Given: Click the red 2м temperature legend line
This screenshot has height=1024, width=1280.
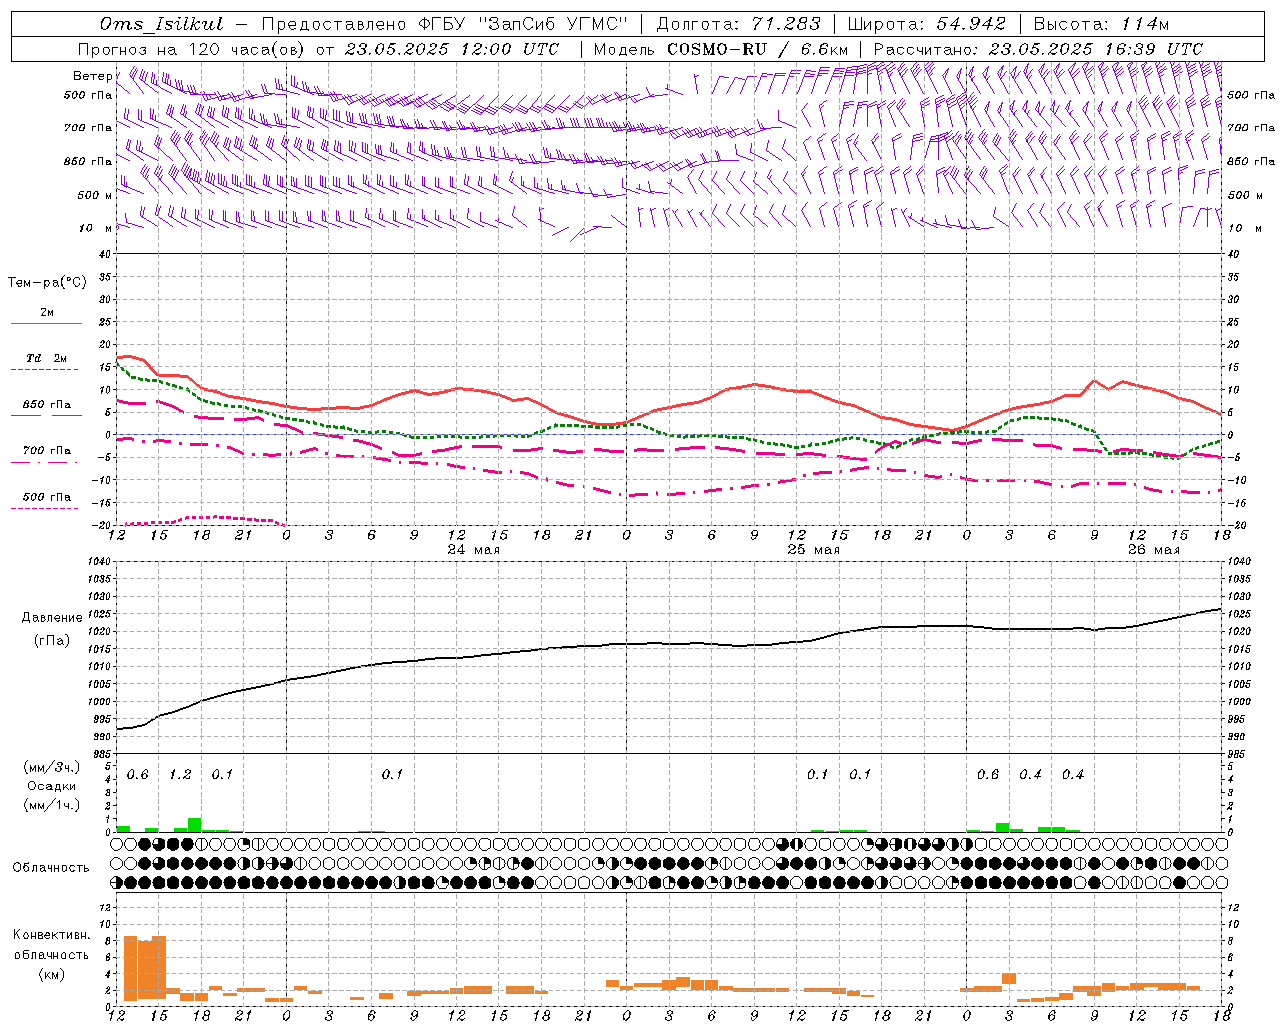Looking at the screenshot, I should (46, 323).
